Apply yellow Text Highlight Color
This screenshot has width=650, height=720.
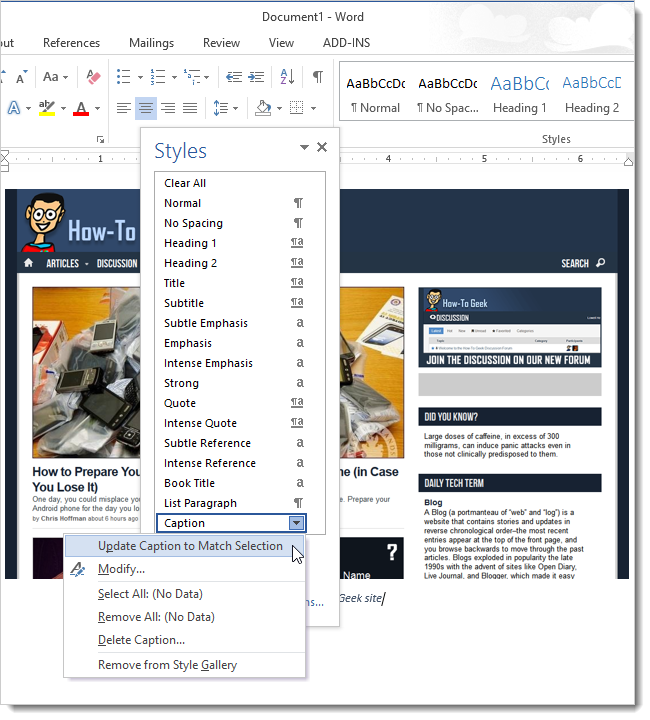tap(47, 108)
